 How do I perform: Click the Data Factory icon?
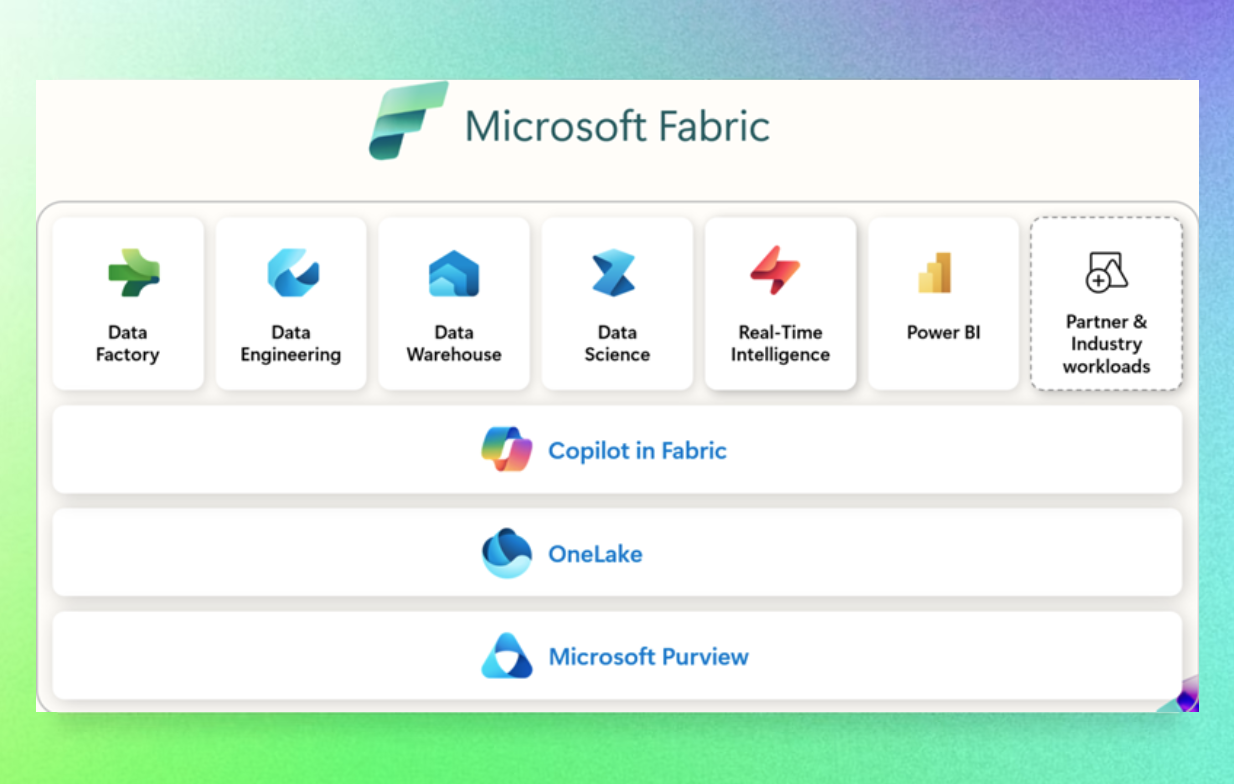pyautogui.click(x=134, y=273)
